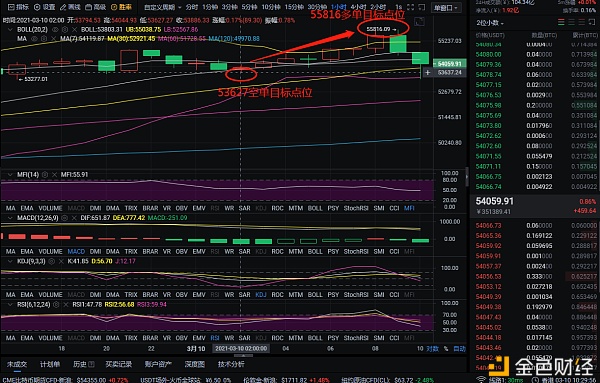Viewport: 600px width, 383px height.
Task: Select the 分时 timeframe
Action: 192,7
